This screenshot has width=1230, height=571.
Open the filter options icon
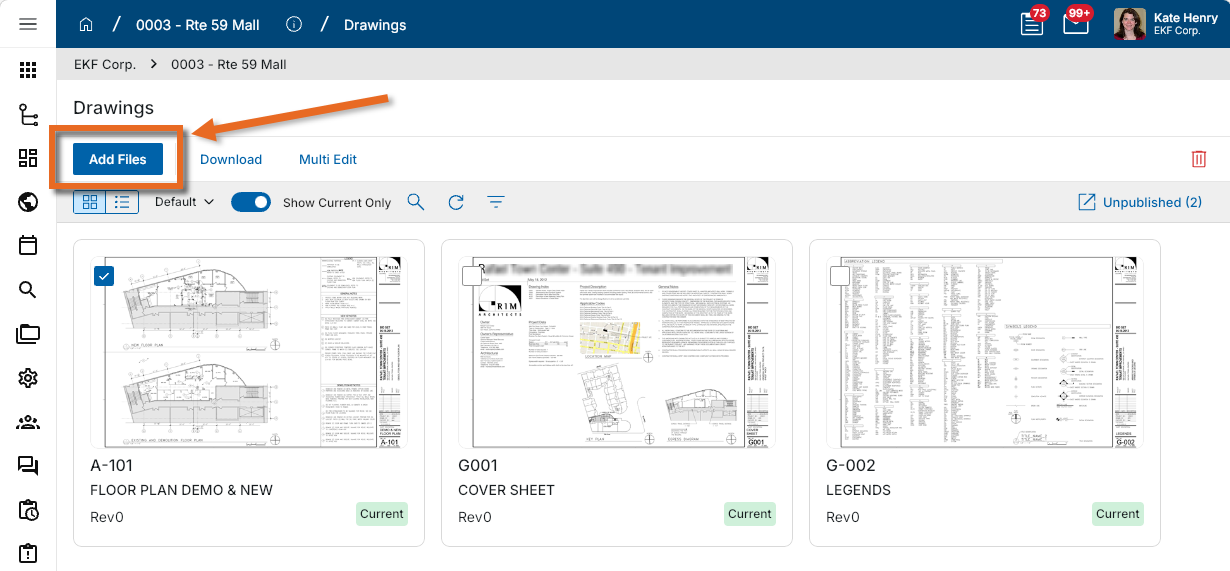point(496,202)
